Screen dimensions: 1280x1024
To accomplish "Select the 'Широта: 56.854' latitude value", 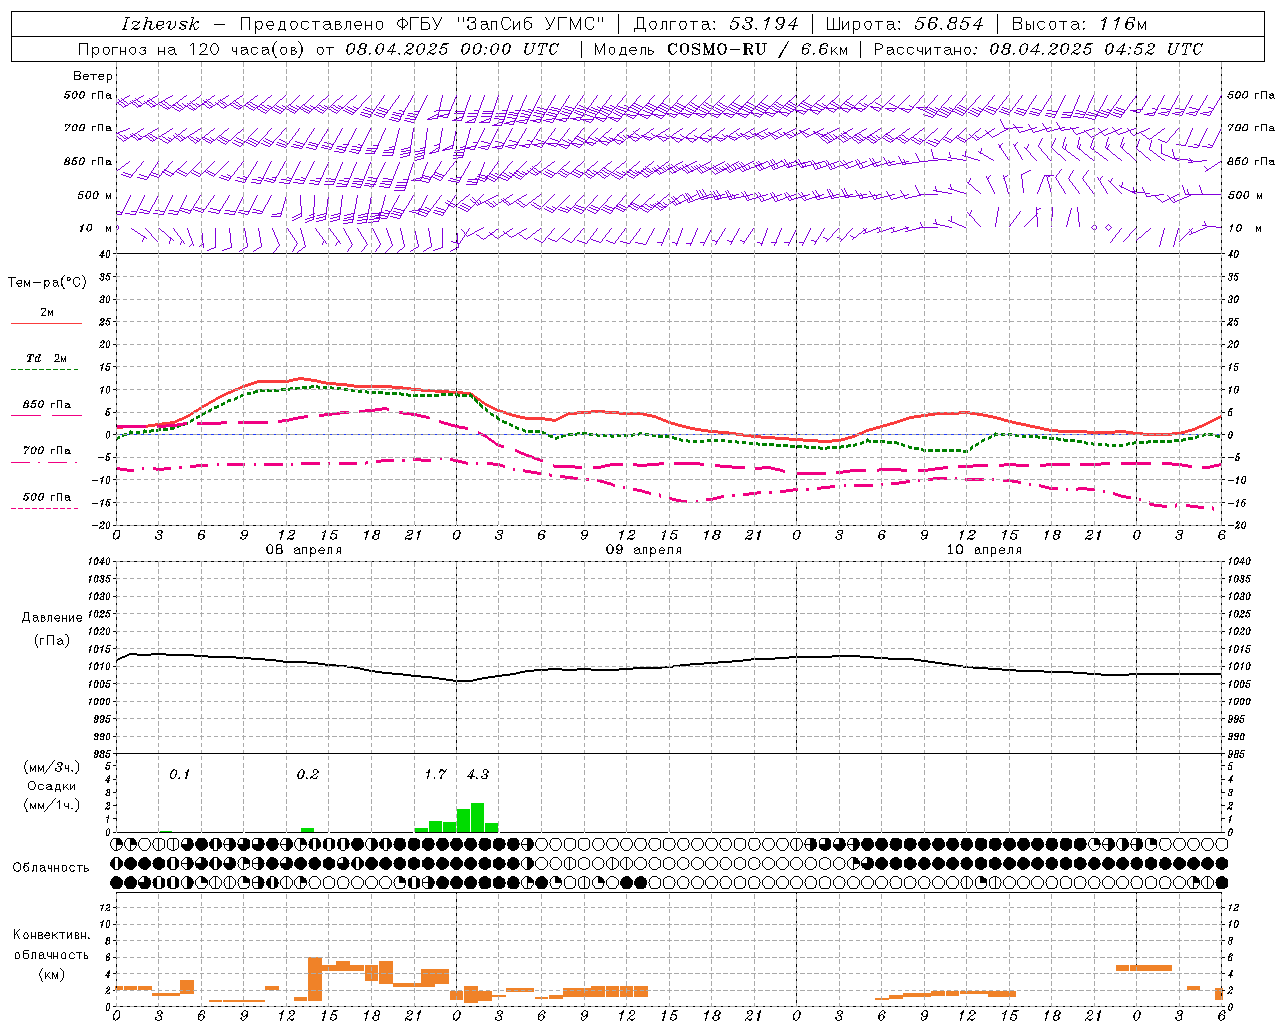I will 904,24.
